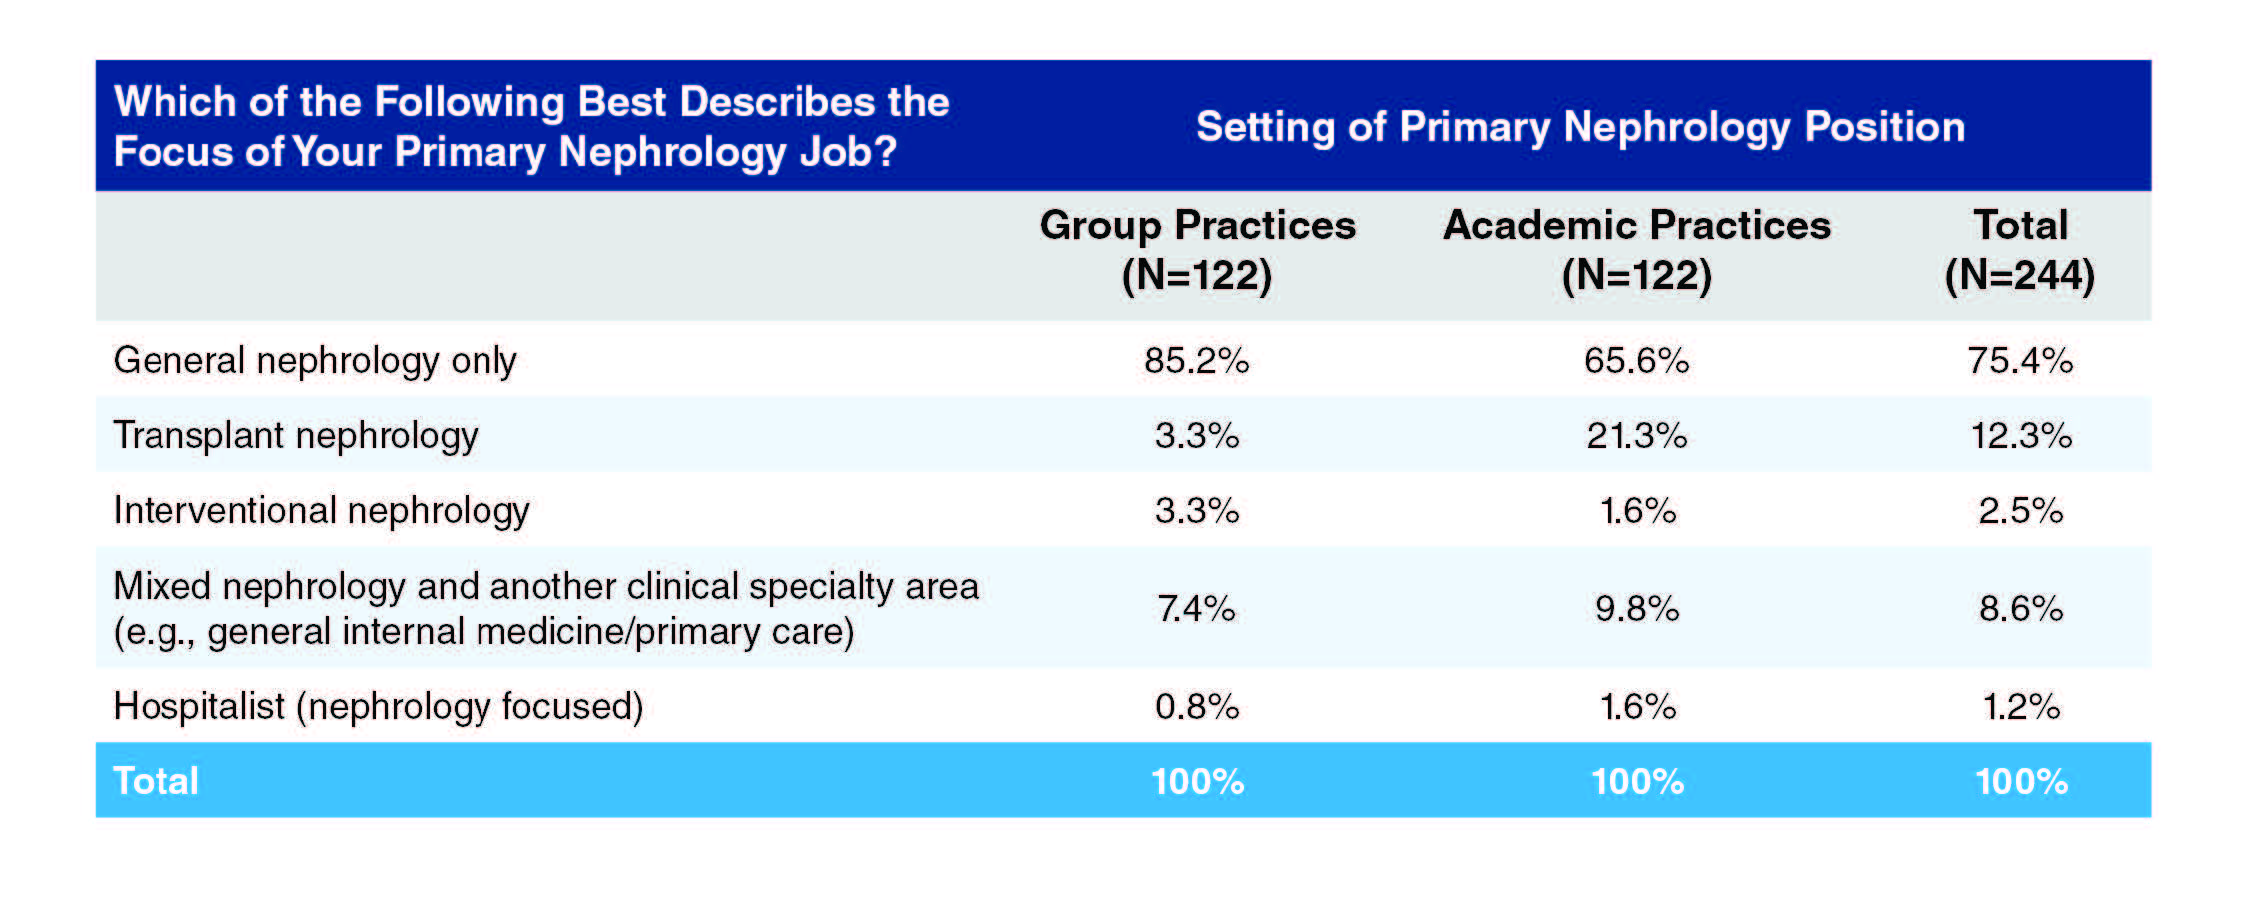Select the 0.8% hospitalist value
Screen dimensions: 2243x898
click(x=1197, y=706)
